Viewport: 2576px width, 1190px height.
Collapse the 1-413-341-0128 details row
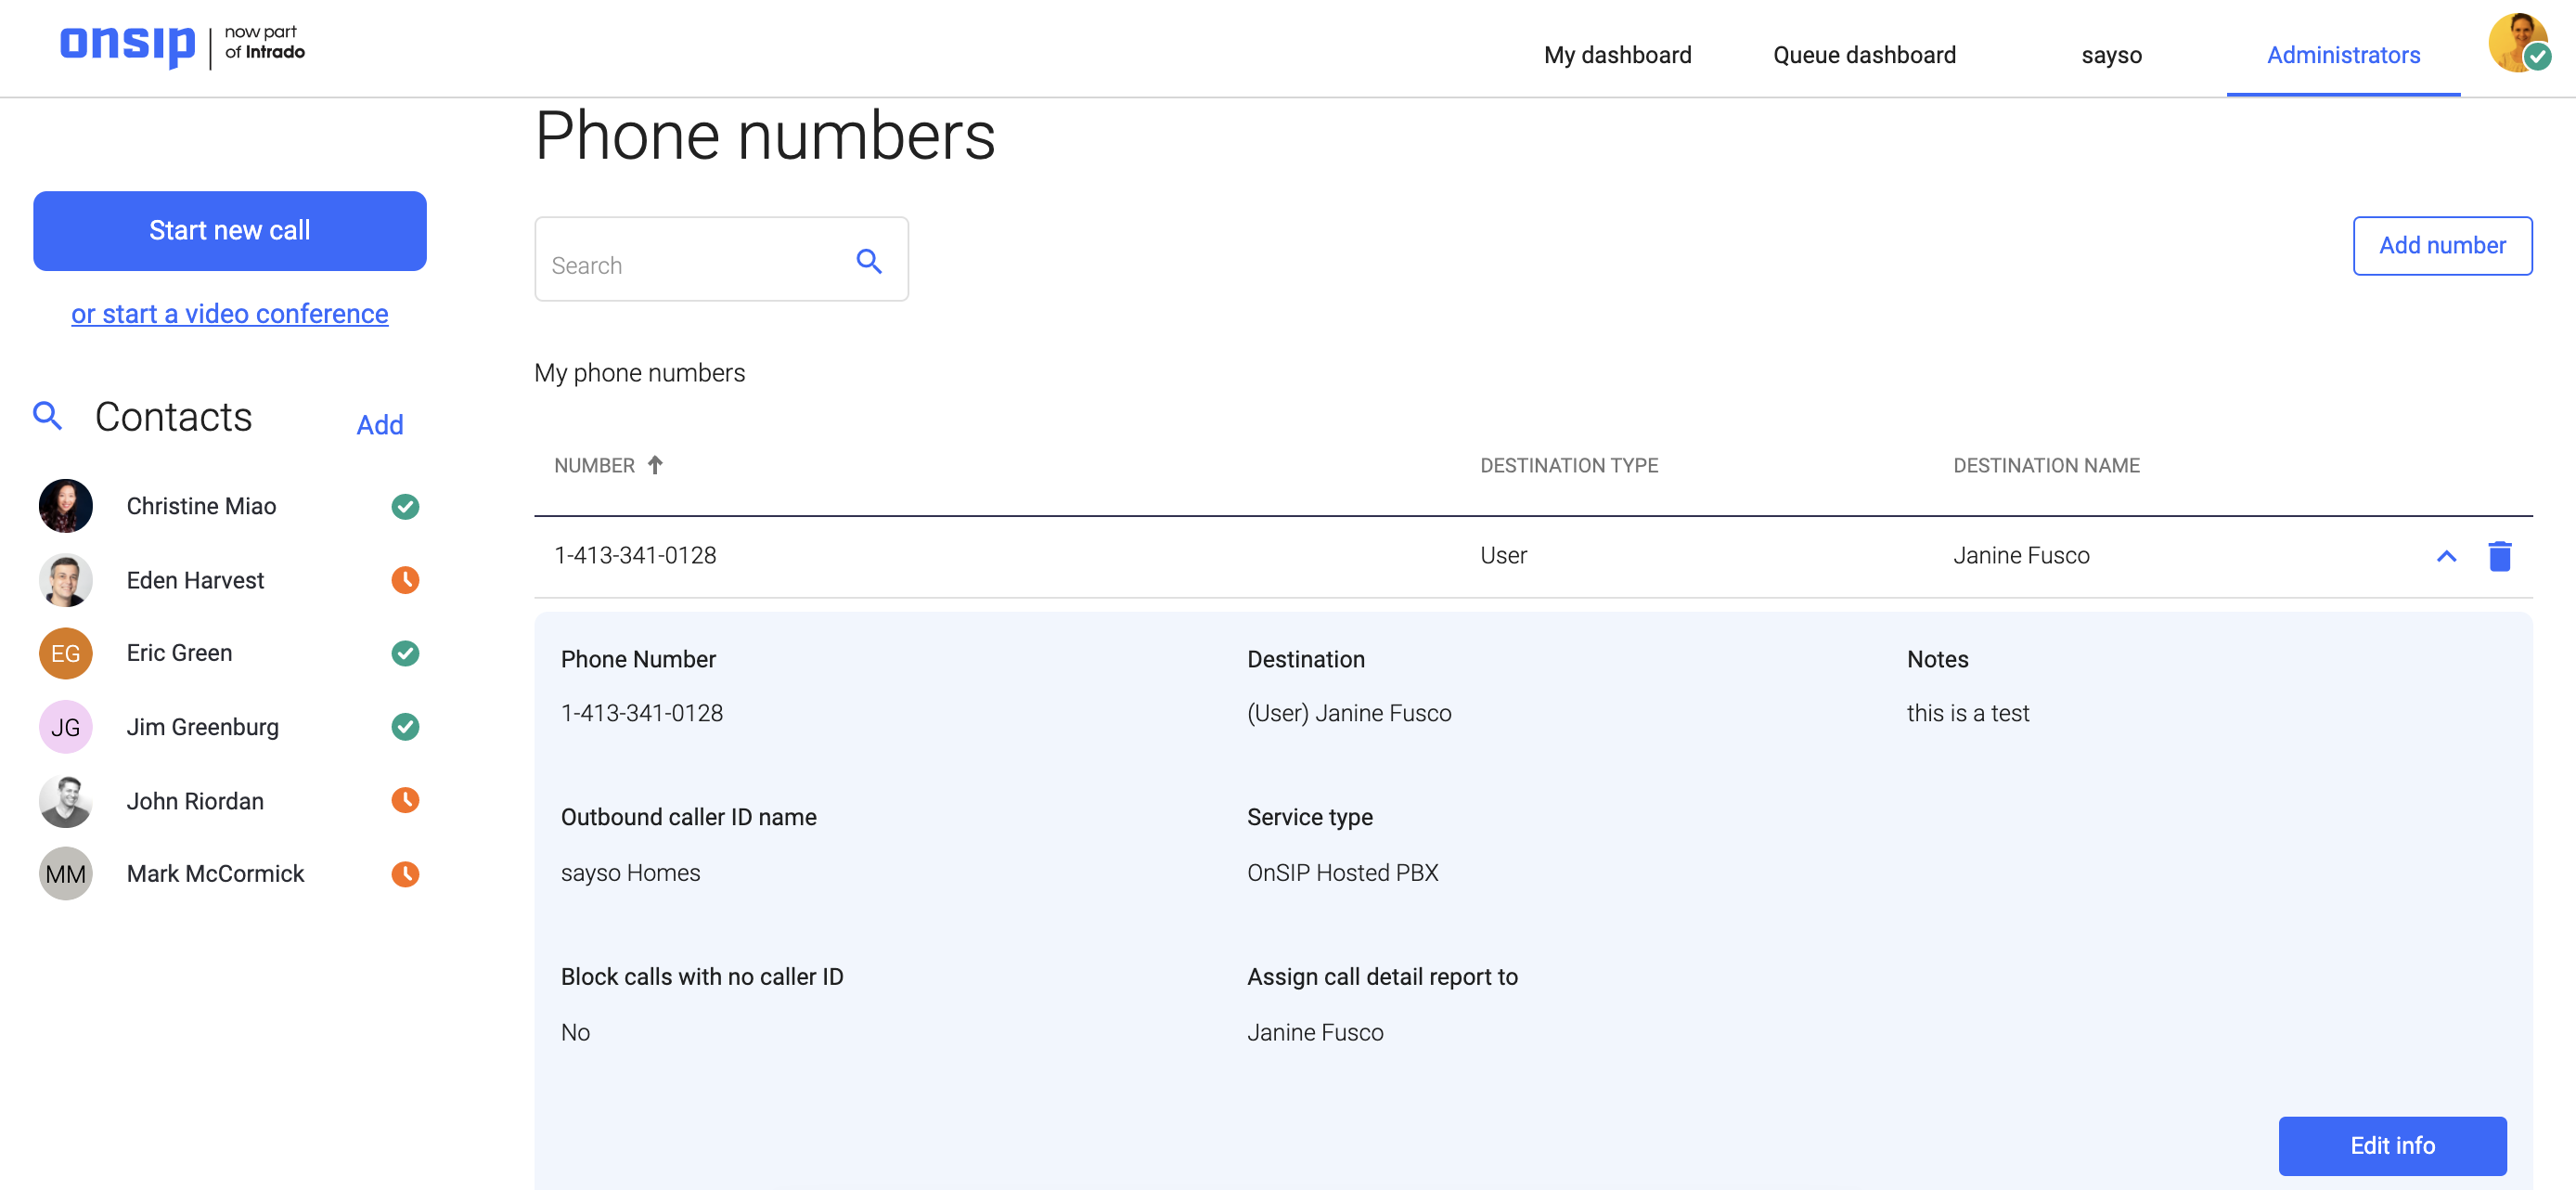pos(2447,556)
